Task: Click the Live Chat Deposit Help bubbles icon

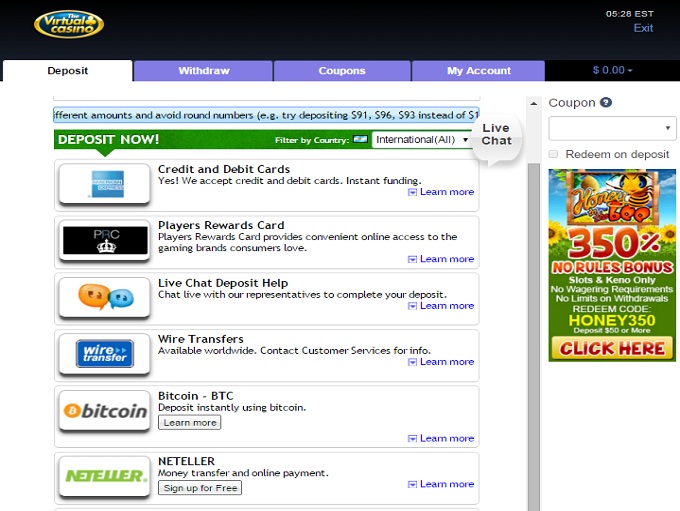Action: [104, 297]
